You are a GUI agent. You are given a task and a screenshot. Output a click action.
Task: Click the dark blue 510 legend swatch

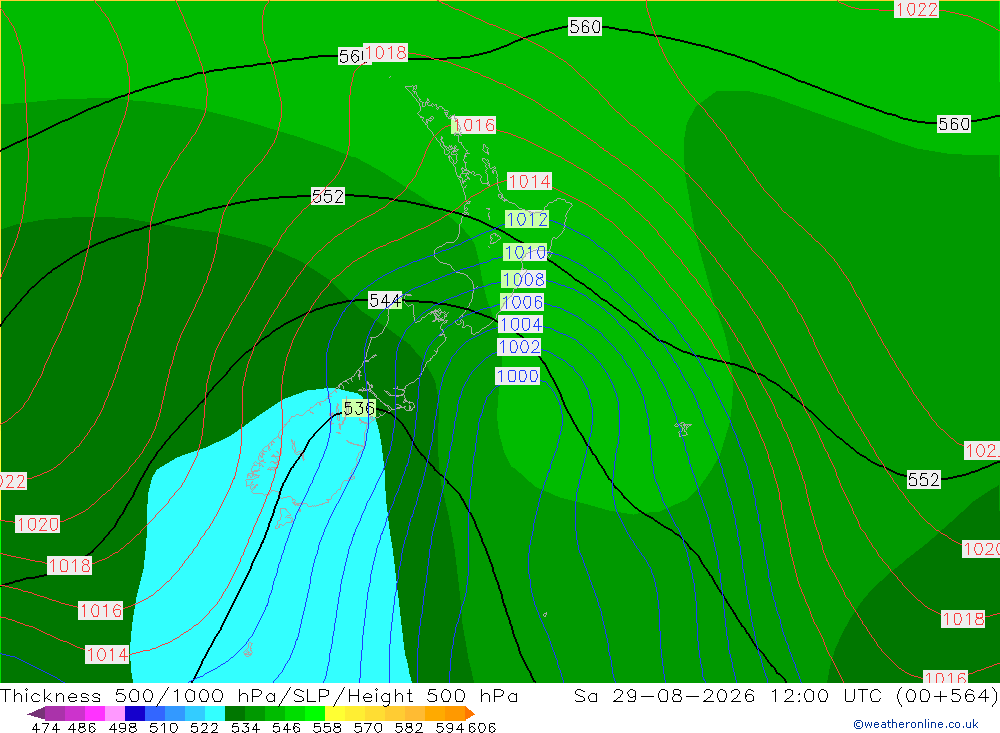click(x=135, y=713)
